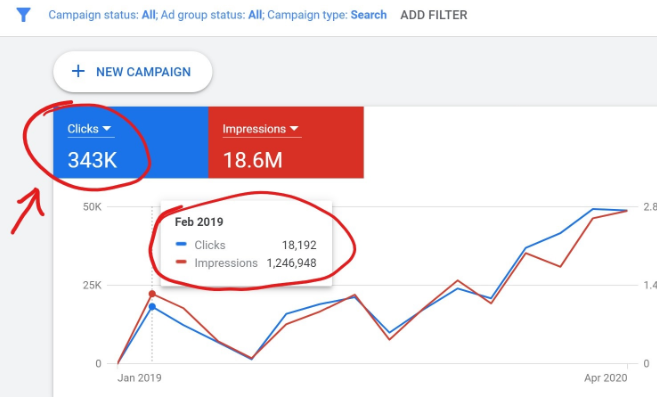Click the blue filter funnel icon
Screen dimensions: 657x397
pyautogui.click(x=23, y=15)
